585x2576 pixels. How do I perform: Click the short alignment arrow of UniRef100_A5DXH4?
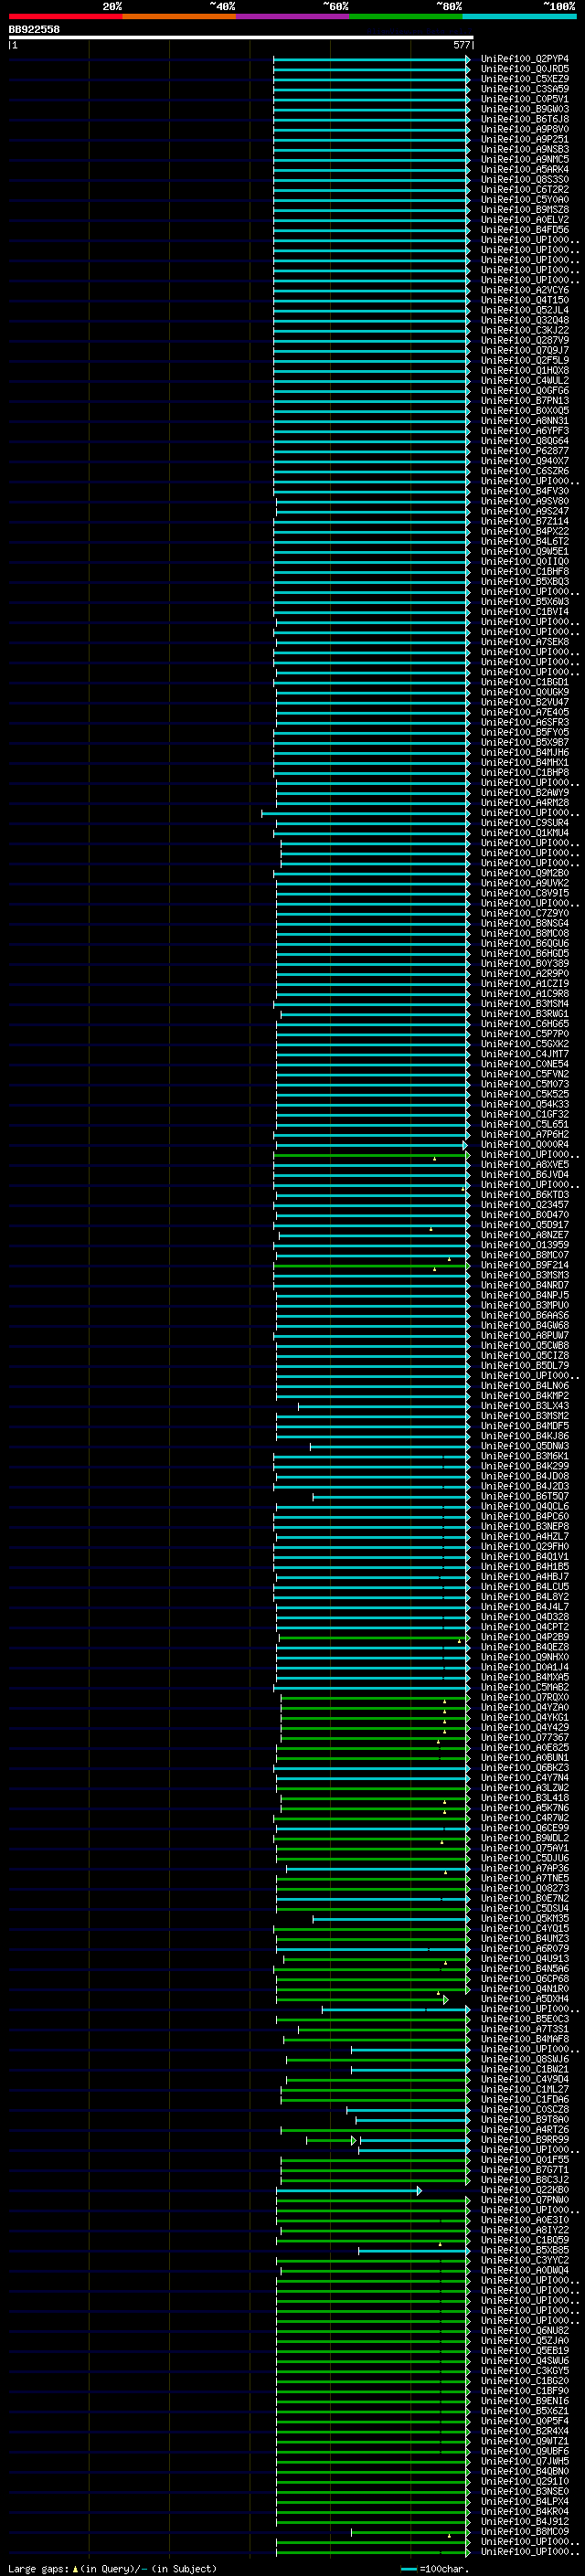click(445, 1999)
